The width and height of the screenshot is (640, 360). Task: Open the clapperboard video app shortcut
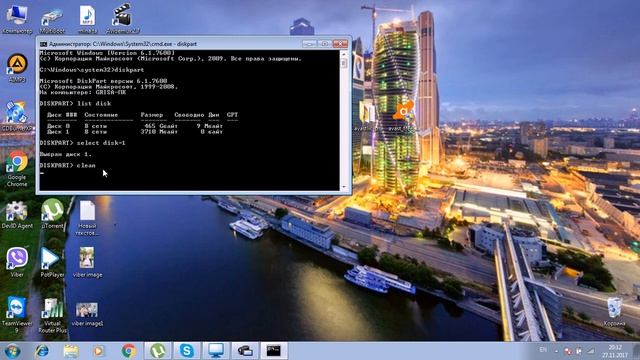pyautogui.click(x=122, y=19)
